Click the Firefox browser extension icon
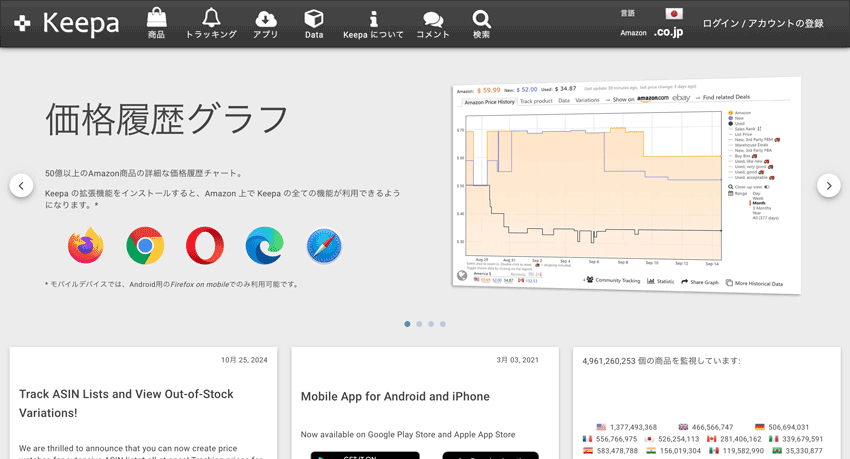This screenshot has height=459, width=850. (x=86, y=246)
